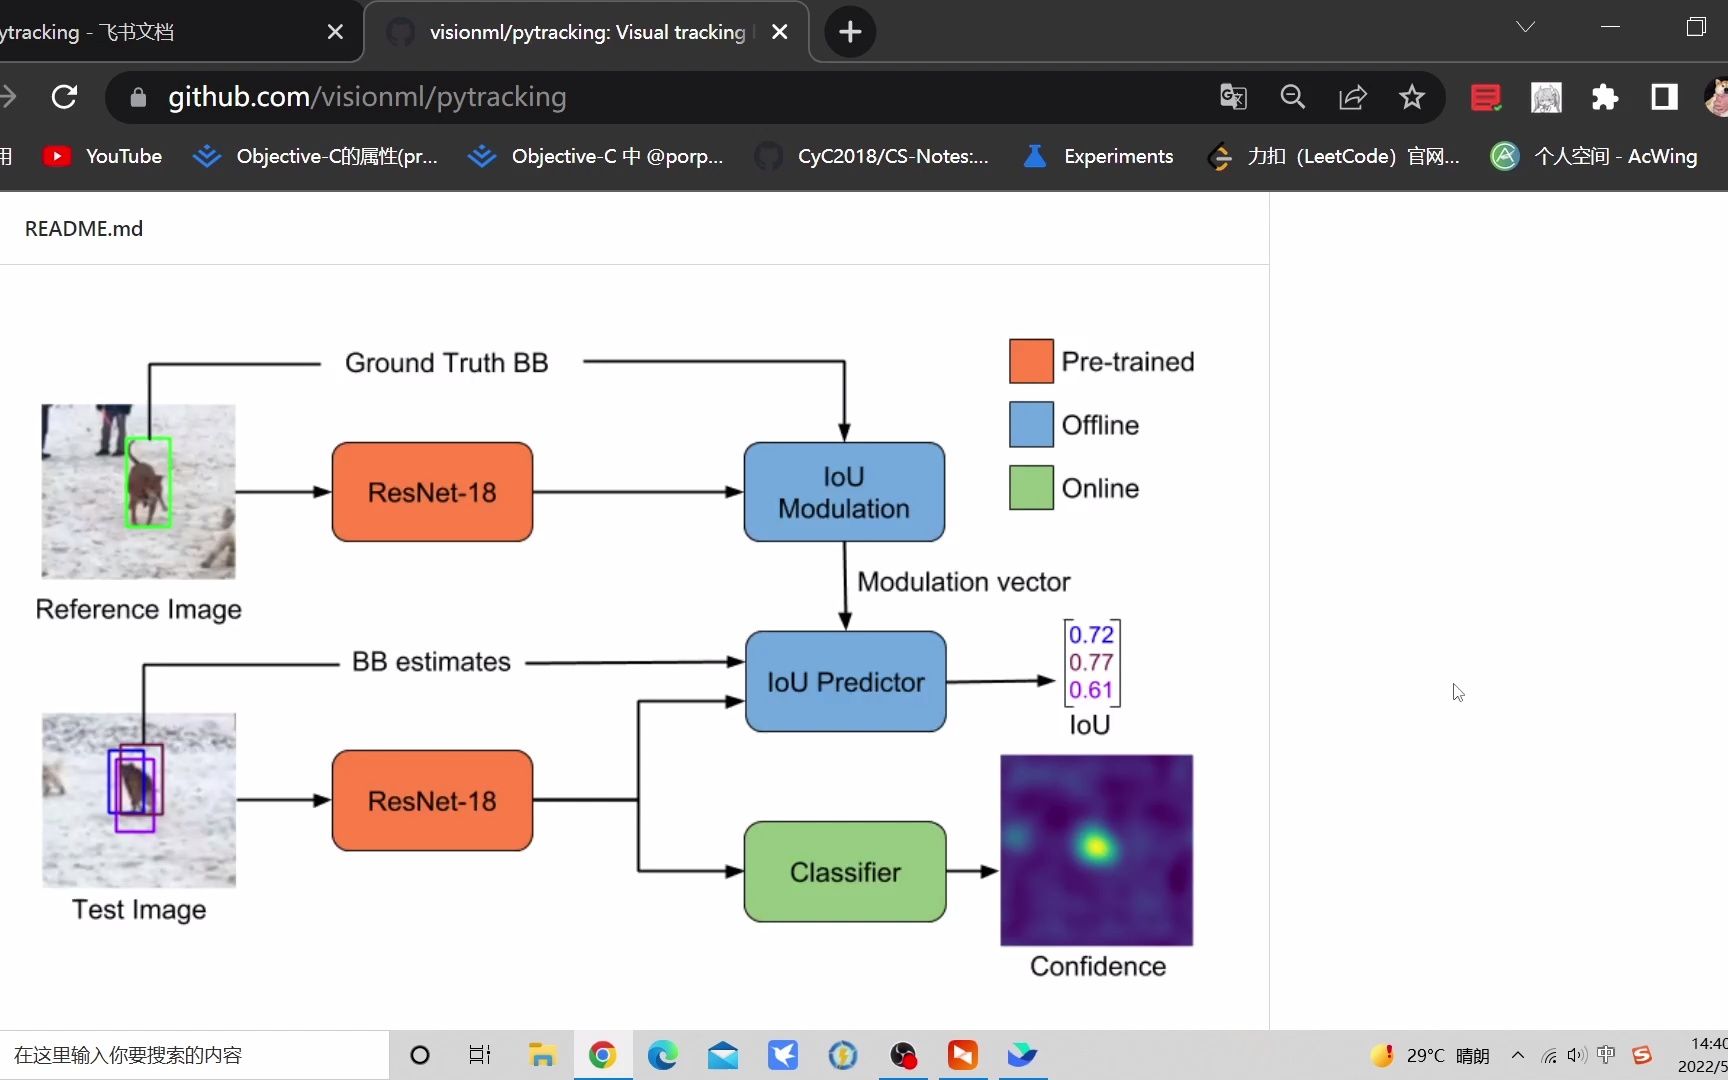This screenshot has height=1080, width=1728.
Task: Open the network Wi-Fi tray icon
Action: tap(1549, 1056)
